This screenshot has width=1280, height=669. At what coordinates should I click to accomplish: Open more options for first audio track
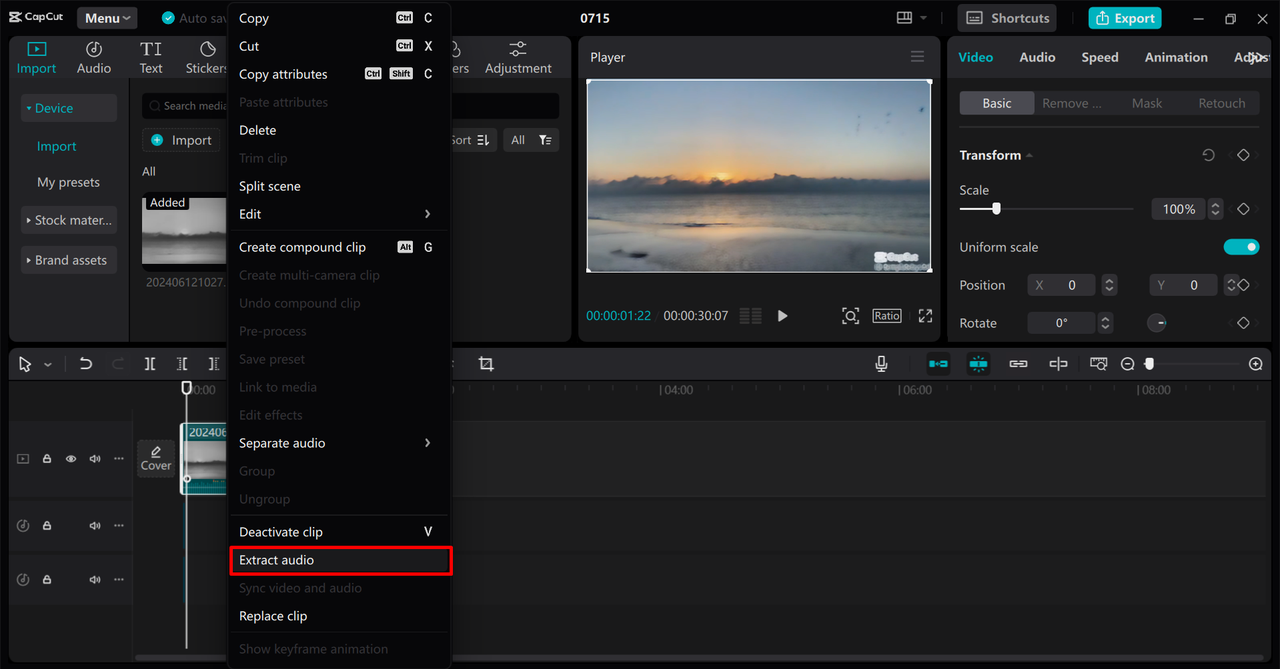tap(119, 526)
